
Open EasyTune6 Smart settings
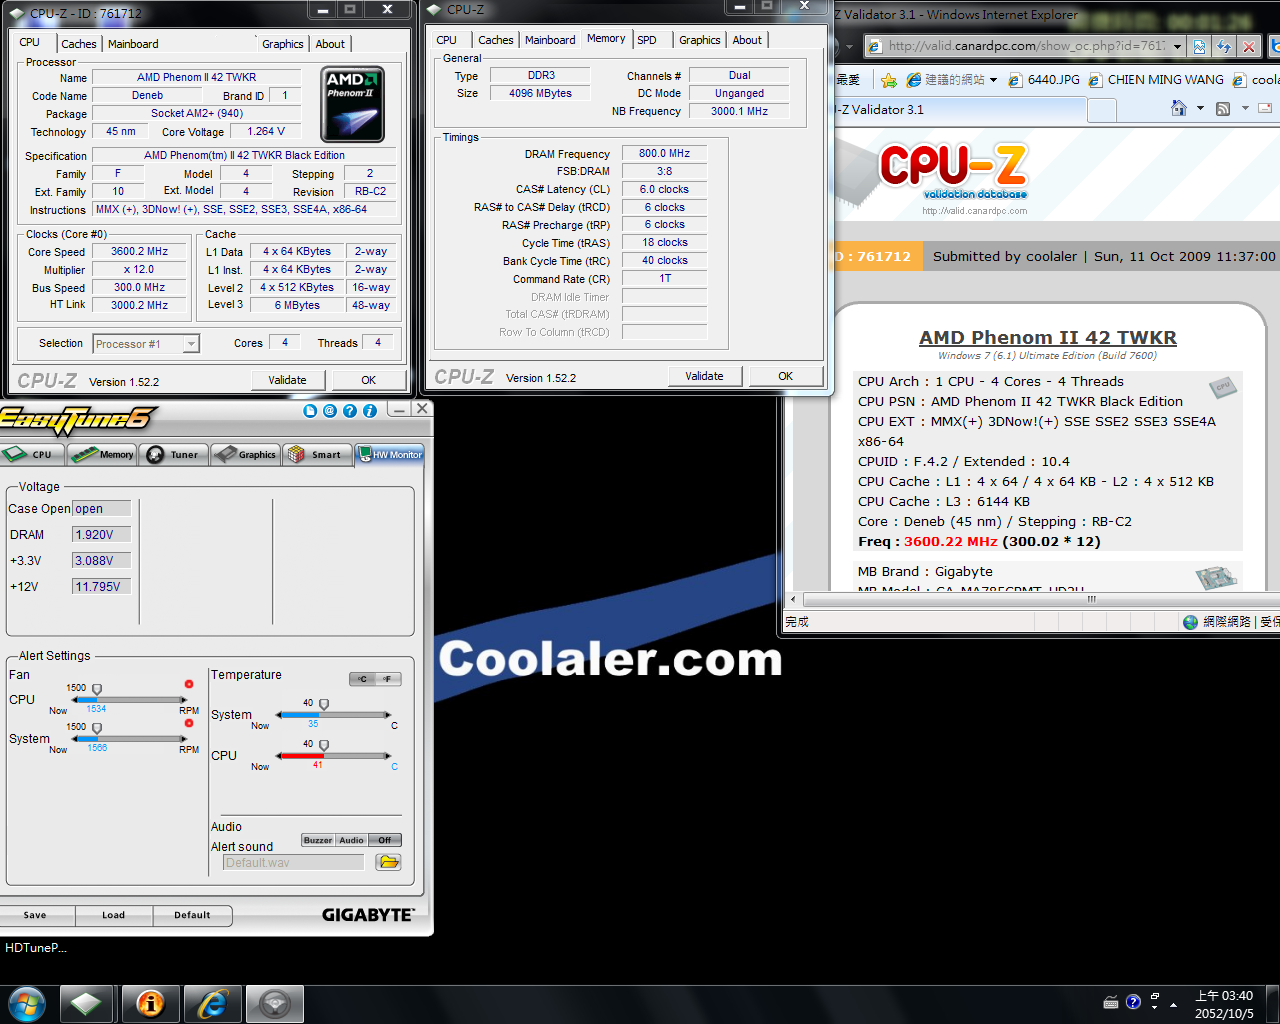click(317, 454)
